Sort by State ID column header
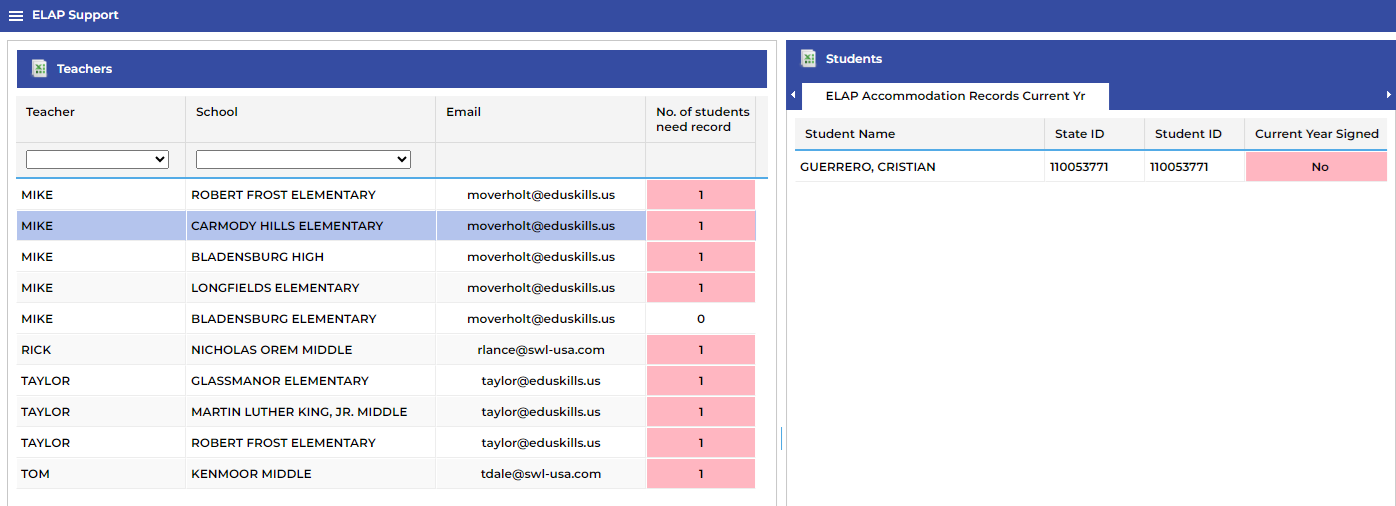This screenshot has width=1396, height=506. 1095,134
